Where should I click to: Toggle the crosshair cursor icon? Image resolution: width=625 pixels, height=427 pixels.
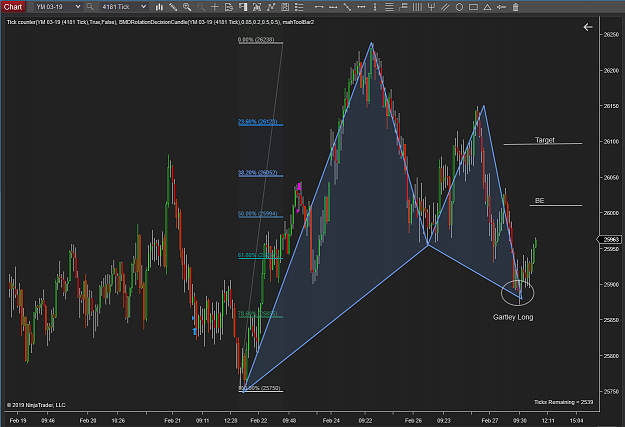[214, 7]
